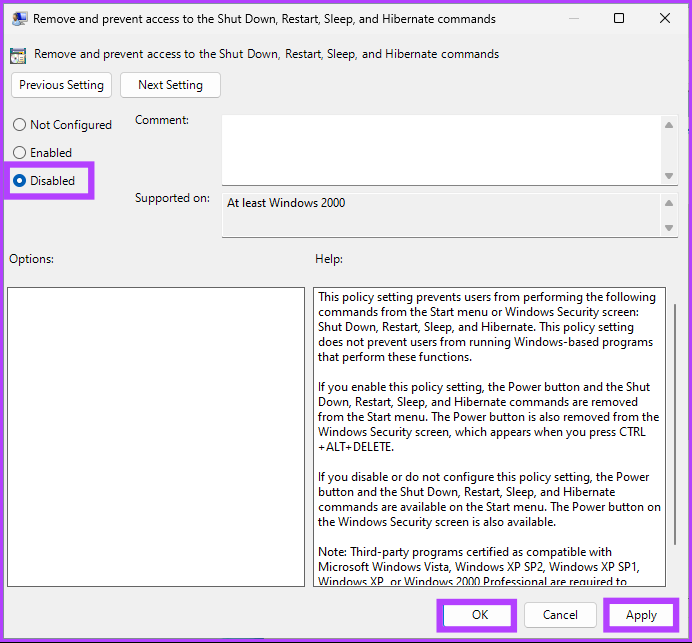Select the Not Configured radio button

[19, 125]
